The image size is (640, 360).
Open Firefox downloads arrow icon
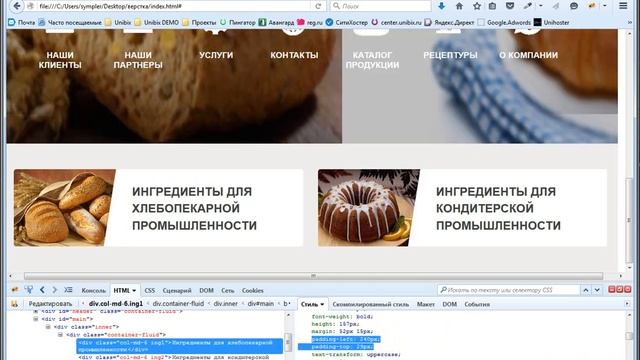tap(441, 6)
